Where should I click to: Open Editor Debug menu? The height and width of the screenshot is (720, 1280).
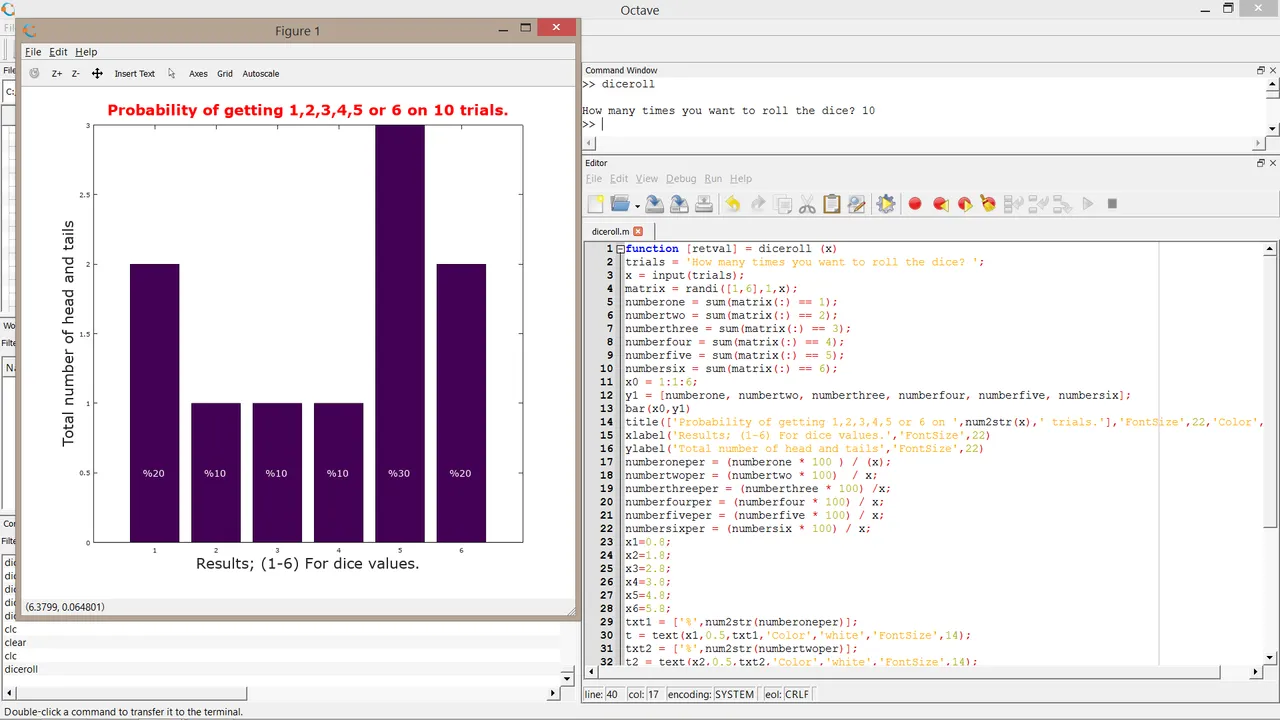click(x=681, y=179)
